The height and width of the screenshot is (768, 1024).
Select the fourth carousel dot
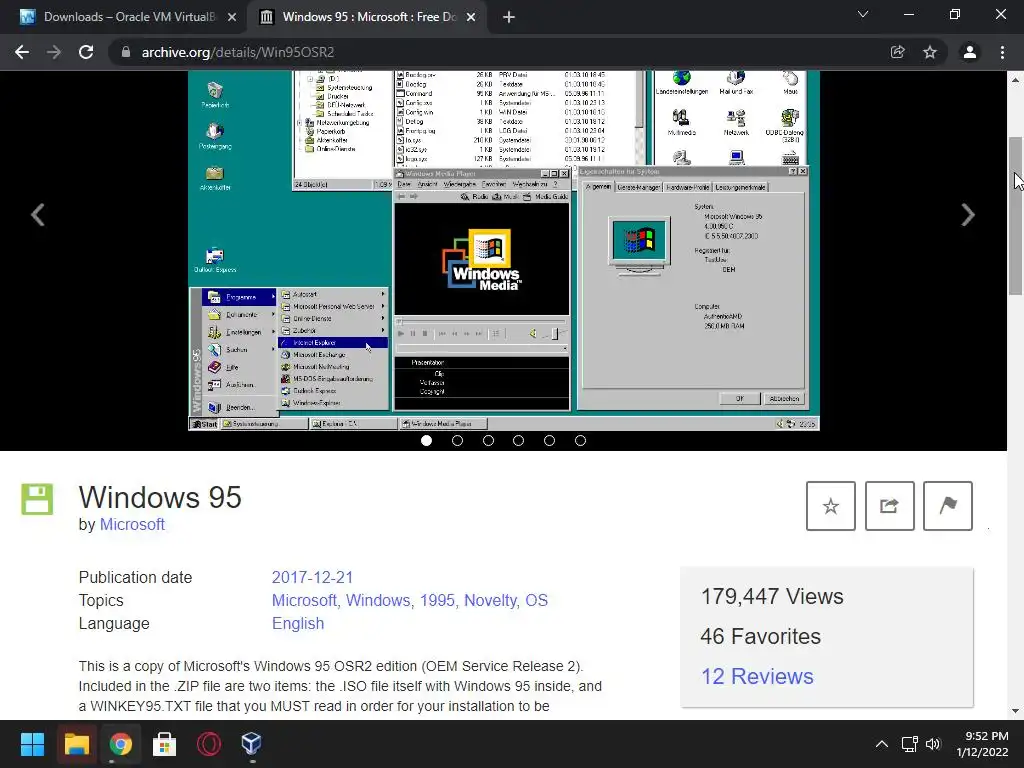tap(519, 441)
